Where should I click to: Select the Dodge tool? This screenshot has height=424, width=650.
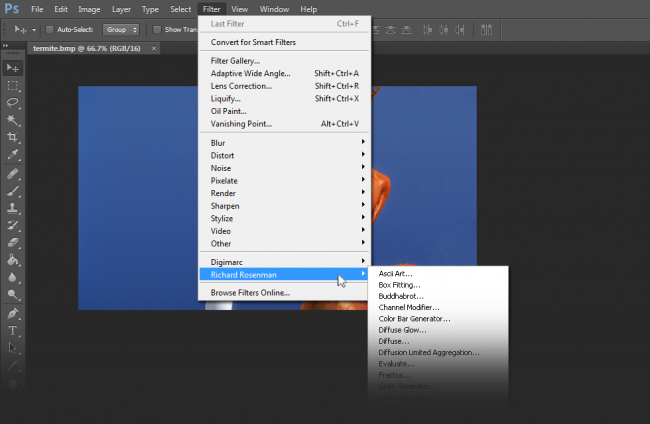(12, 294)
